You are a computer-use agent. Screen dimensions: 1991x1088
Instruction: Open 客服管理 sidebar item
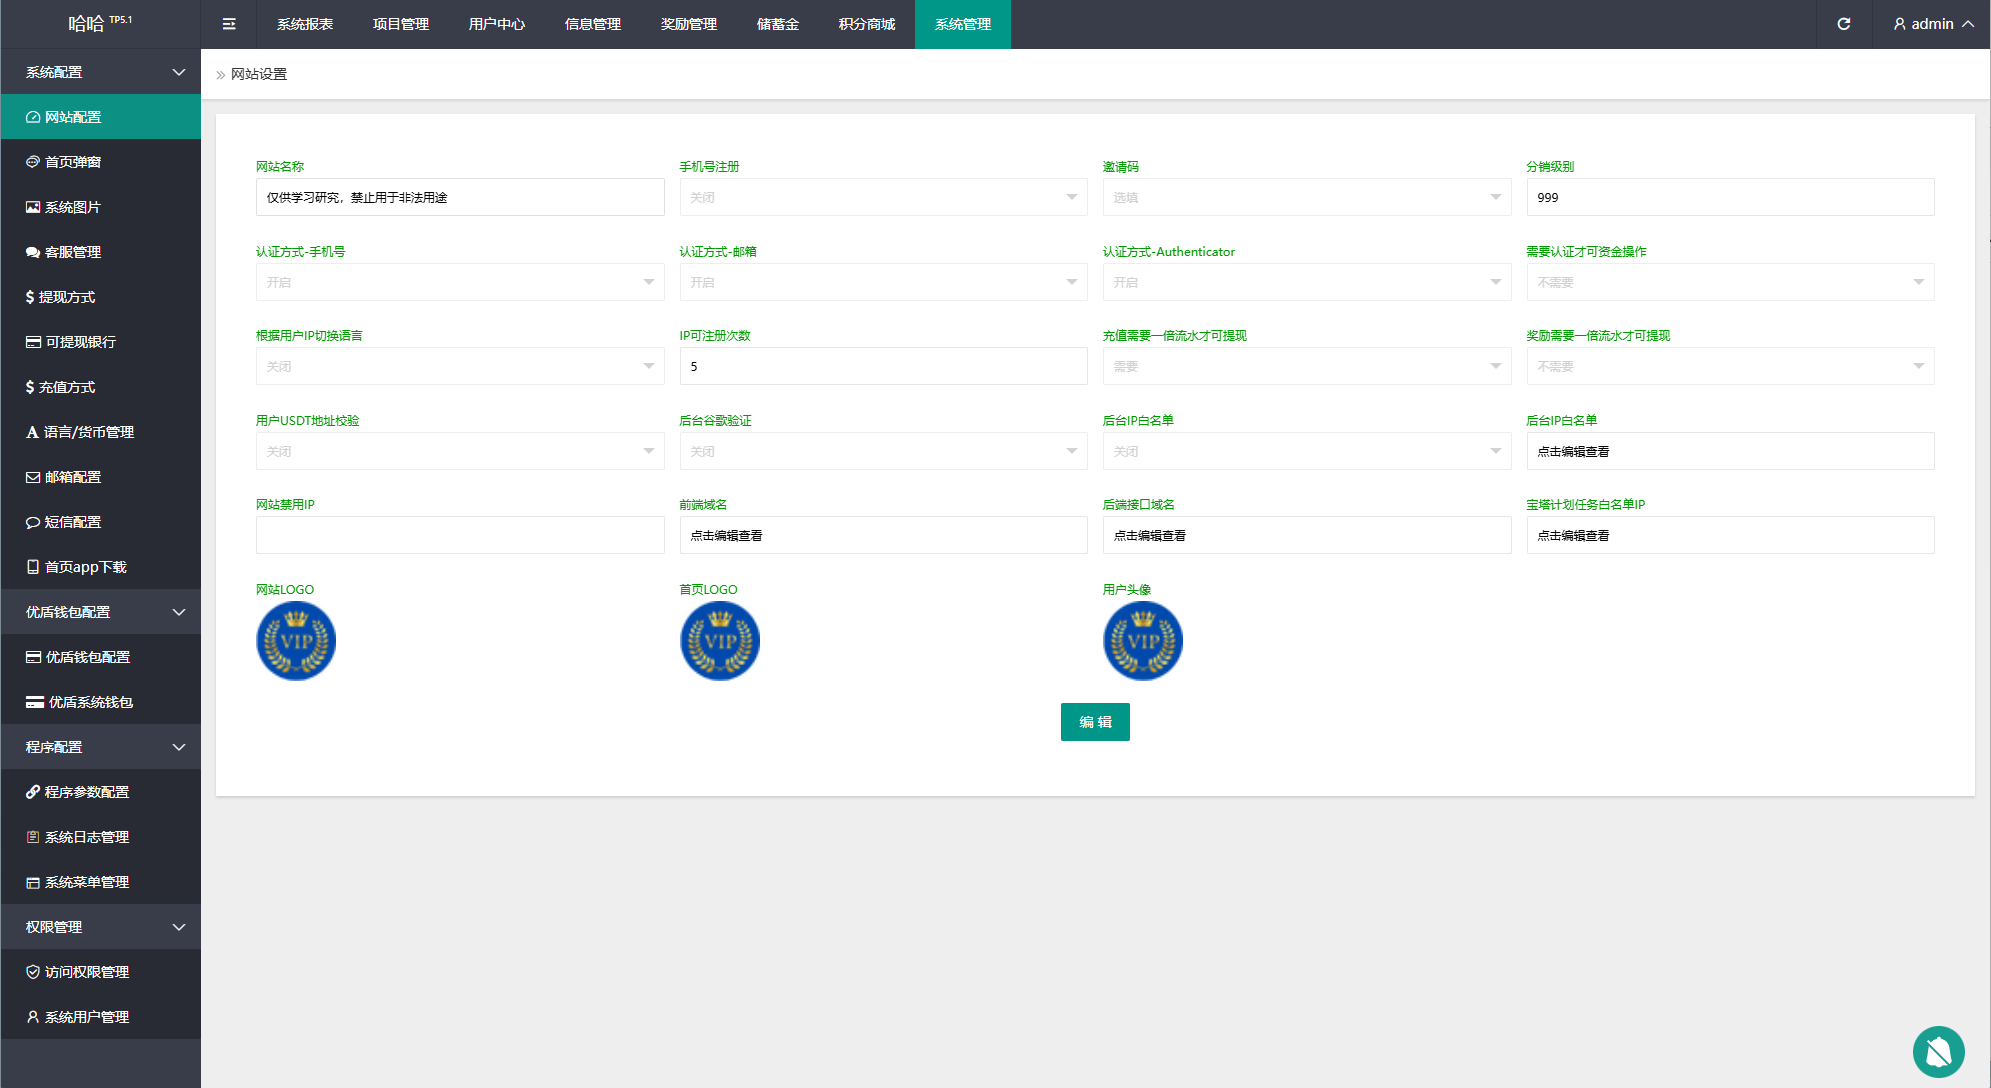[x=72, y=252]
